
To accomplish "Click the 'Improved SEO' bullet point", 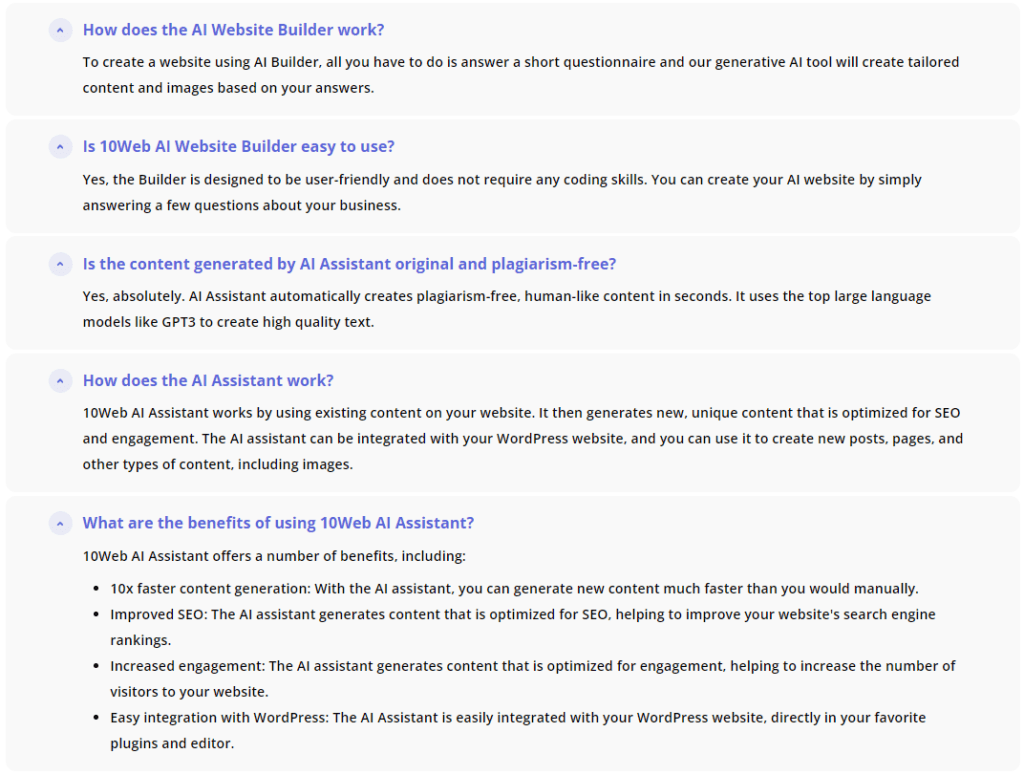I will click(522, 627).
